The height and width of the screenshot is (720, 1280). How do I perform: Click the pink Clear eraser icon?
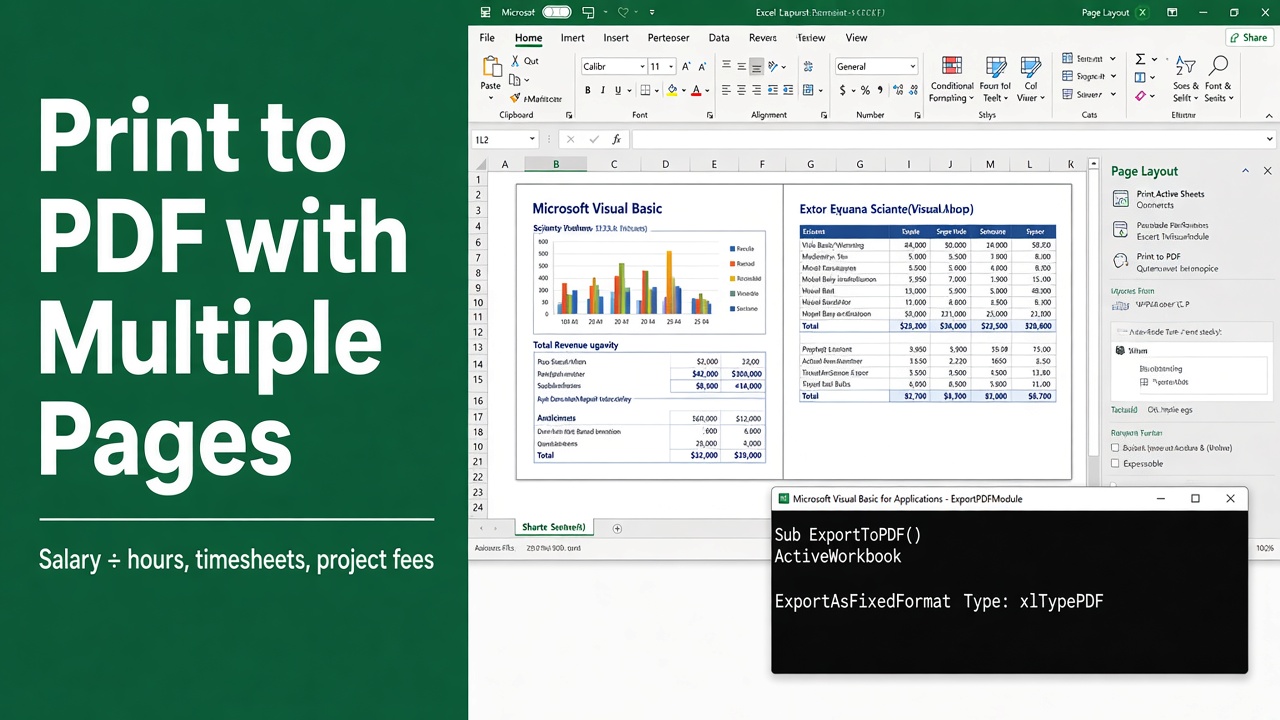click(x=1140, y=96)
